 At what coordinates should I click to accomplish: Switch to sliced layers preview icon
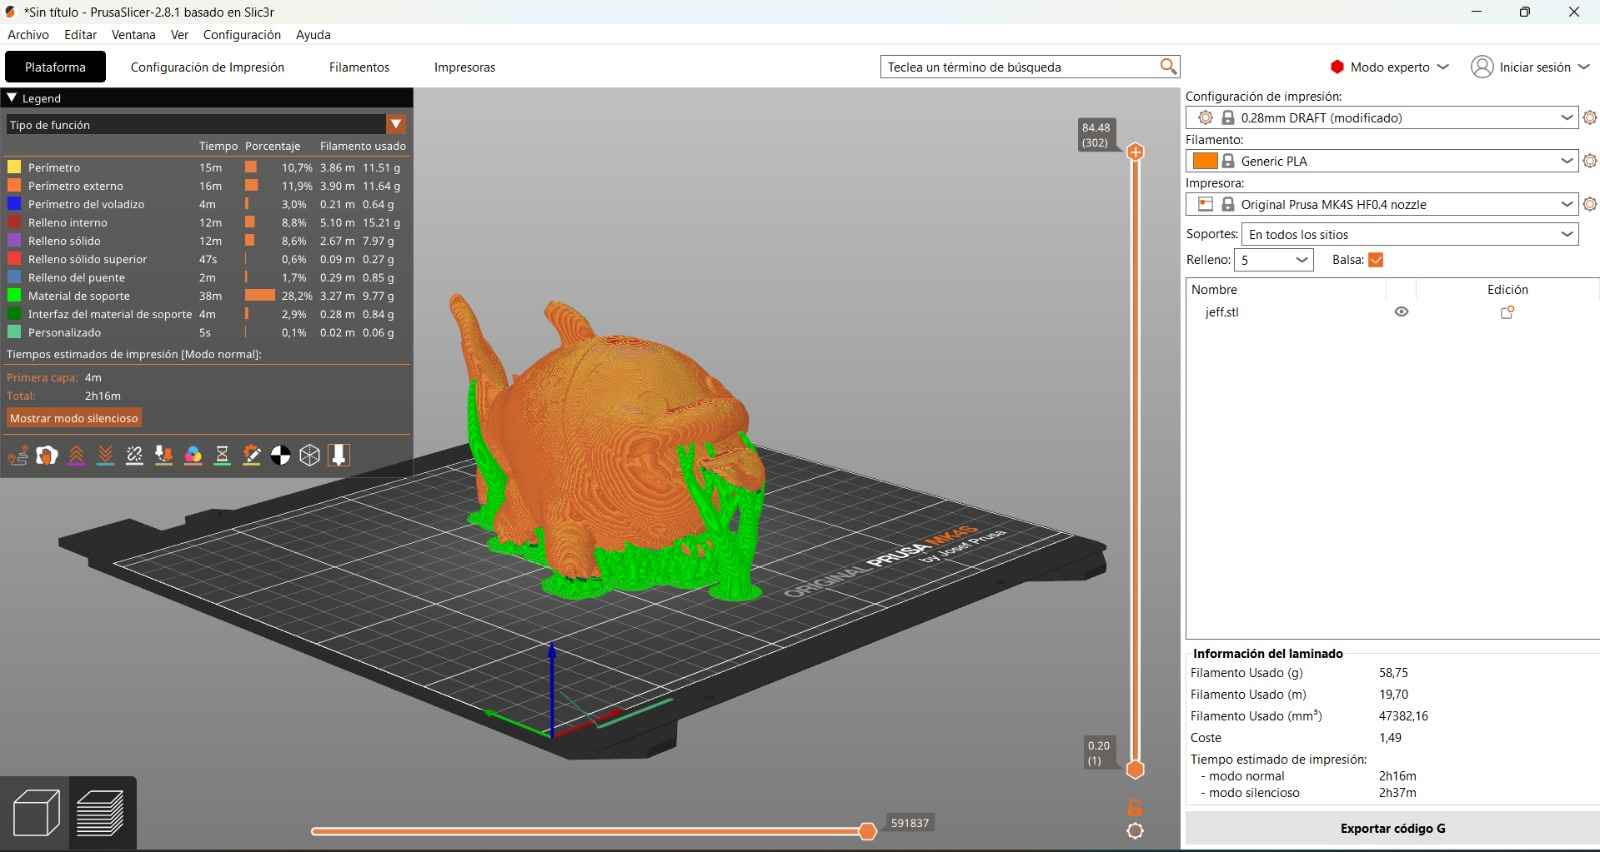tap(100, 812)
